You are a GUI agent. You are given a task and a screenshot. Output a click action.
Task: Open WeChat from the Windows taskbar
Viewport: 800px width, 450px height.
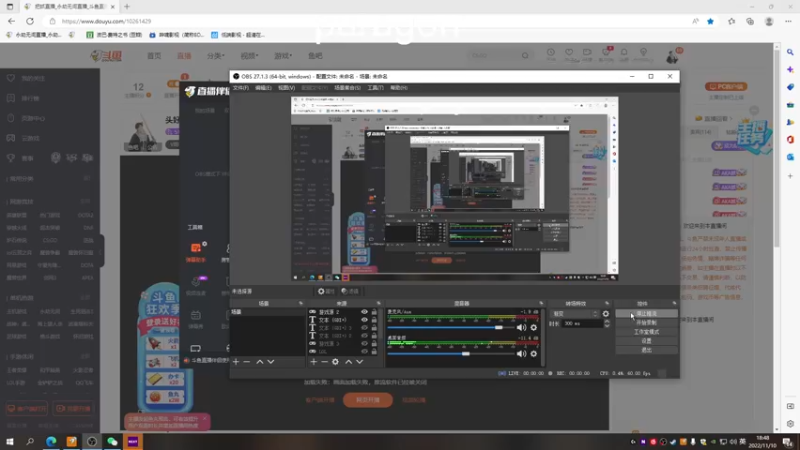112,441
